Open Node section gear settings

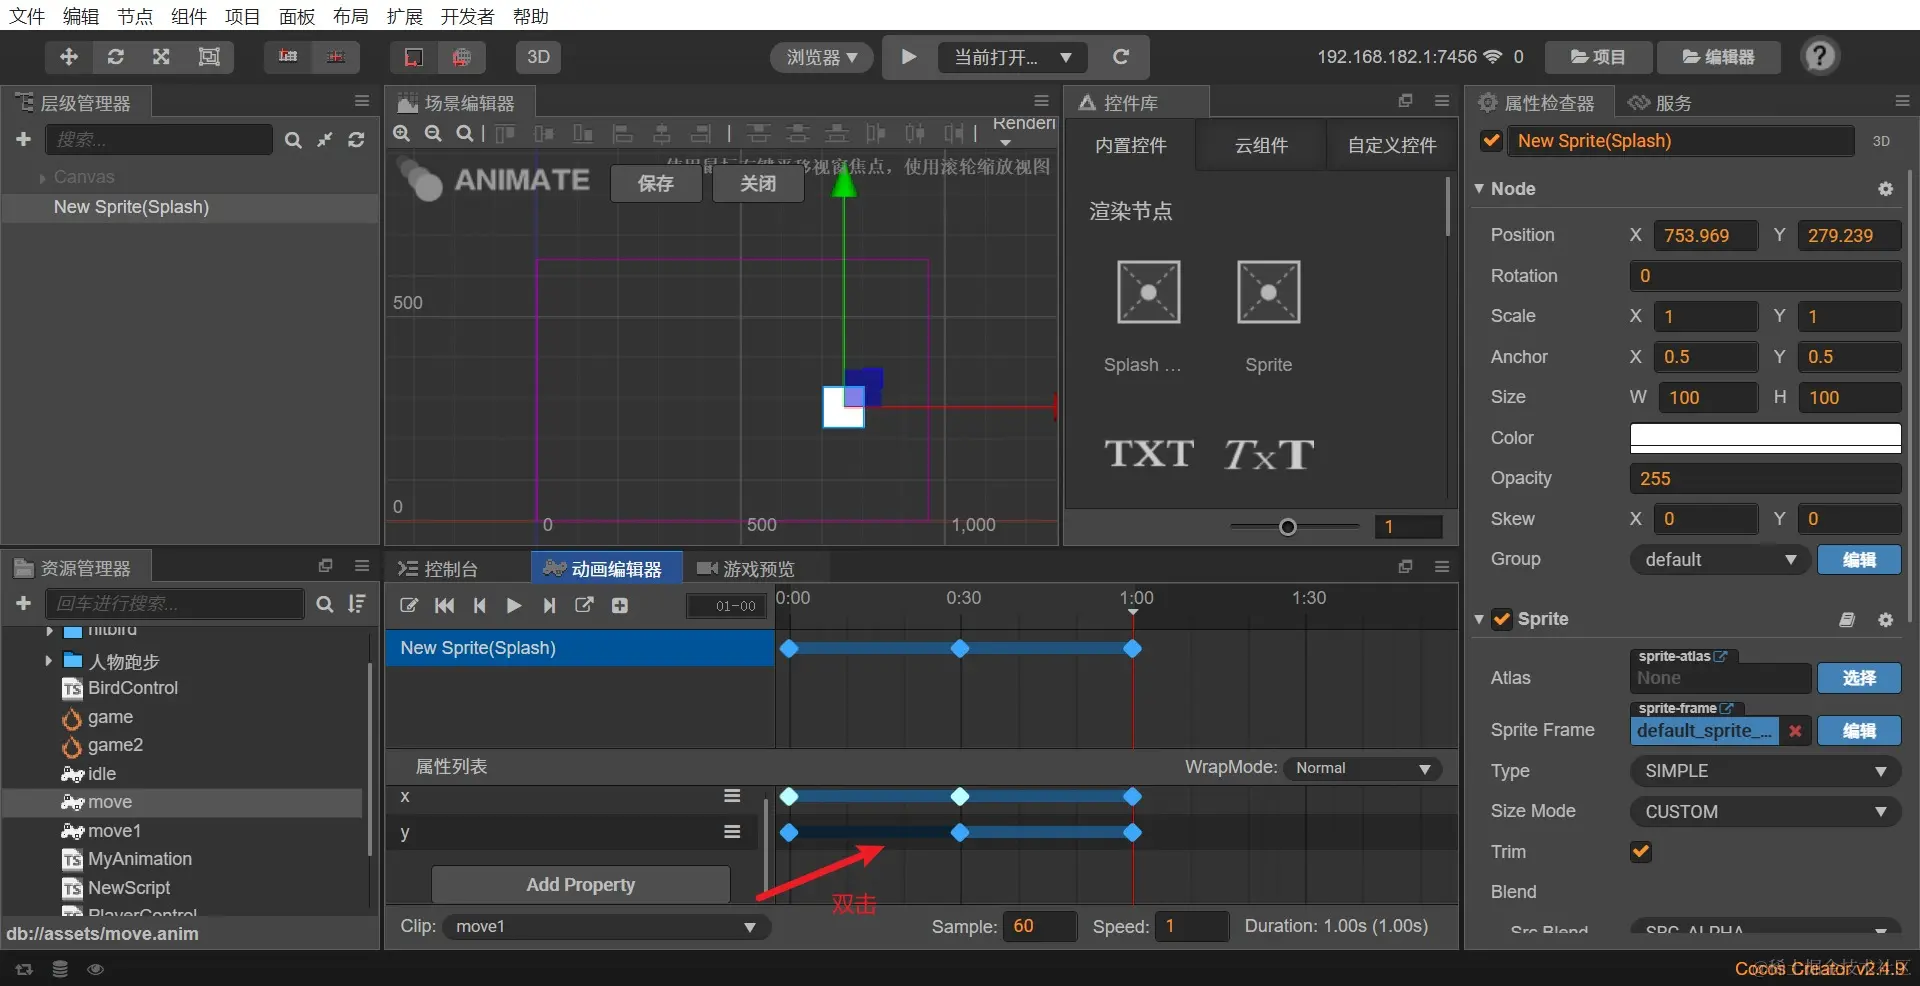1885,189
